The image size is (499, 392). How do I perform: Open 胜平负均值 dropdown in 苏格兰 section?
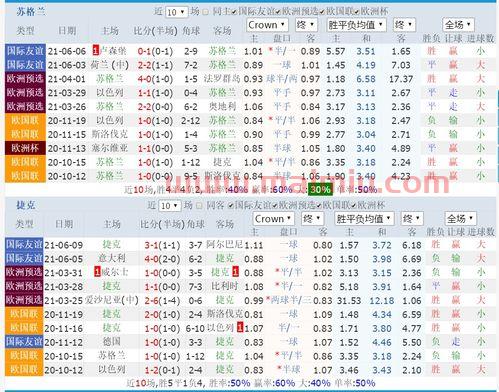tap(356, 25)
